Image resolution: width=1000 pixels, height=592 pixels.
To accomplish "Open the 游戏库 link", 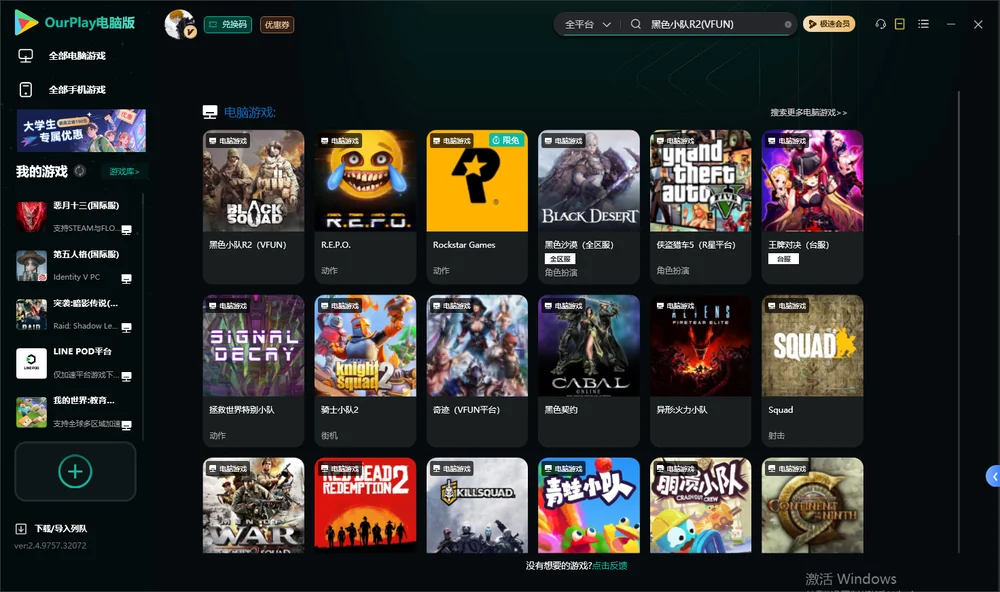I will pyautogui.click(x=124, y=172).
